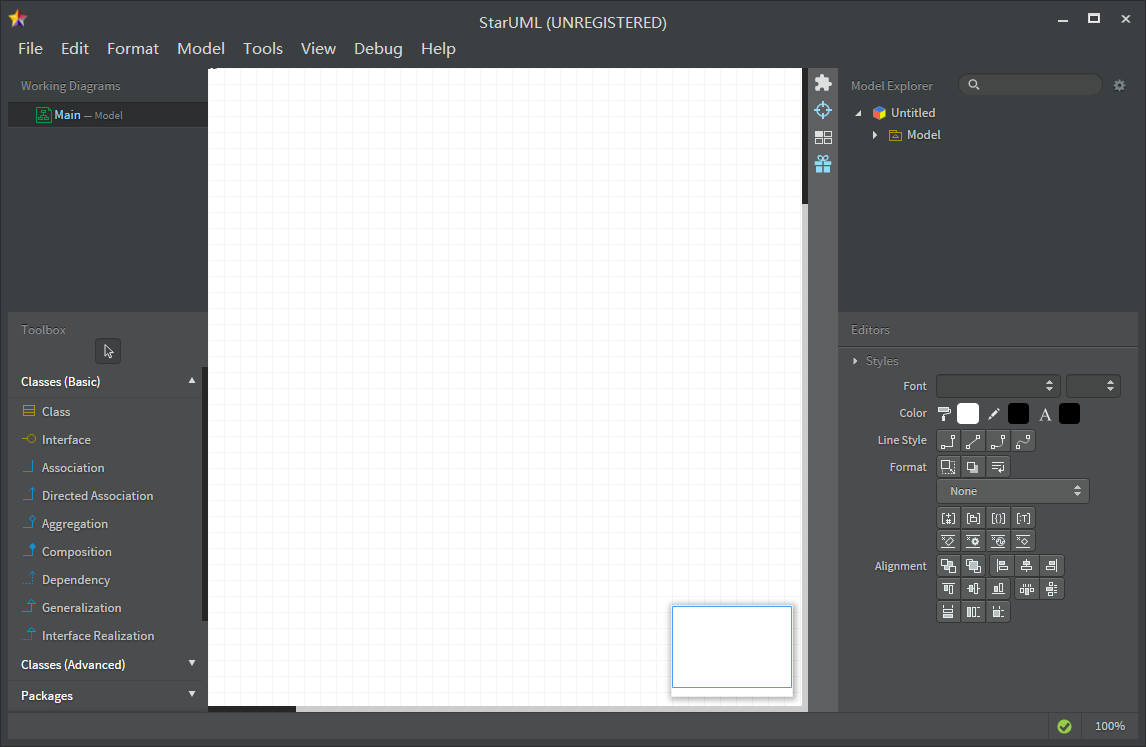
Task: Select Interface in the Toolbox
Action: [x=105, y=439]
